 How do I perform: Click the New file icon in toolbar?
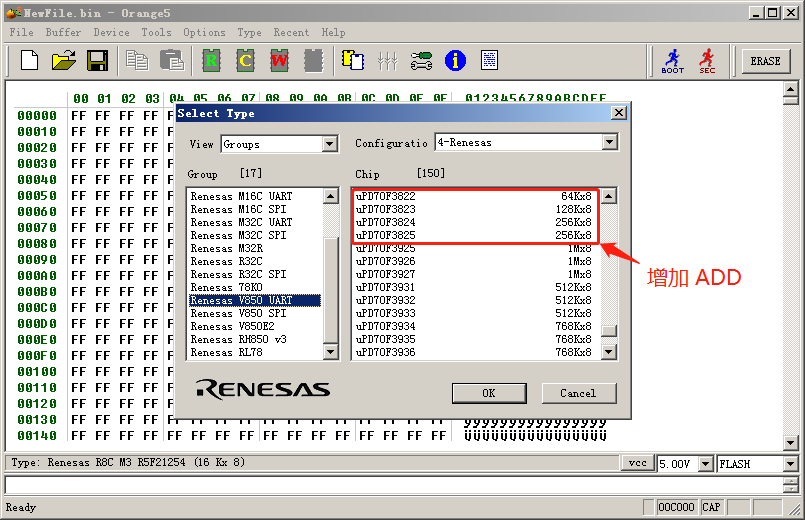tap(30, 61)
